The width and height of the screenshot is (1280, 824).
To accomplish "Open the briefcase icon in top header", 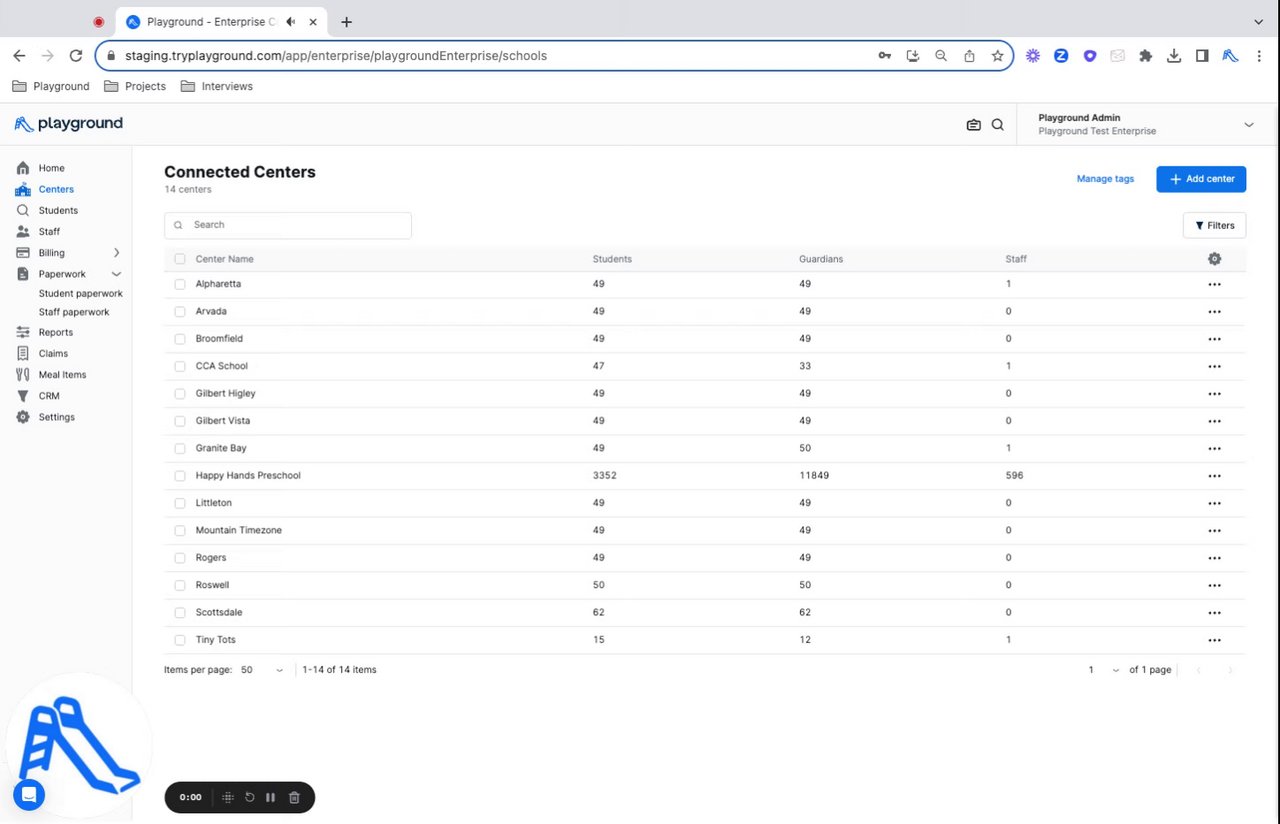I will [x=973, y=125].
